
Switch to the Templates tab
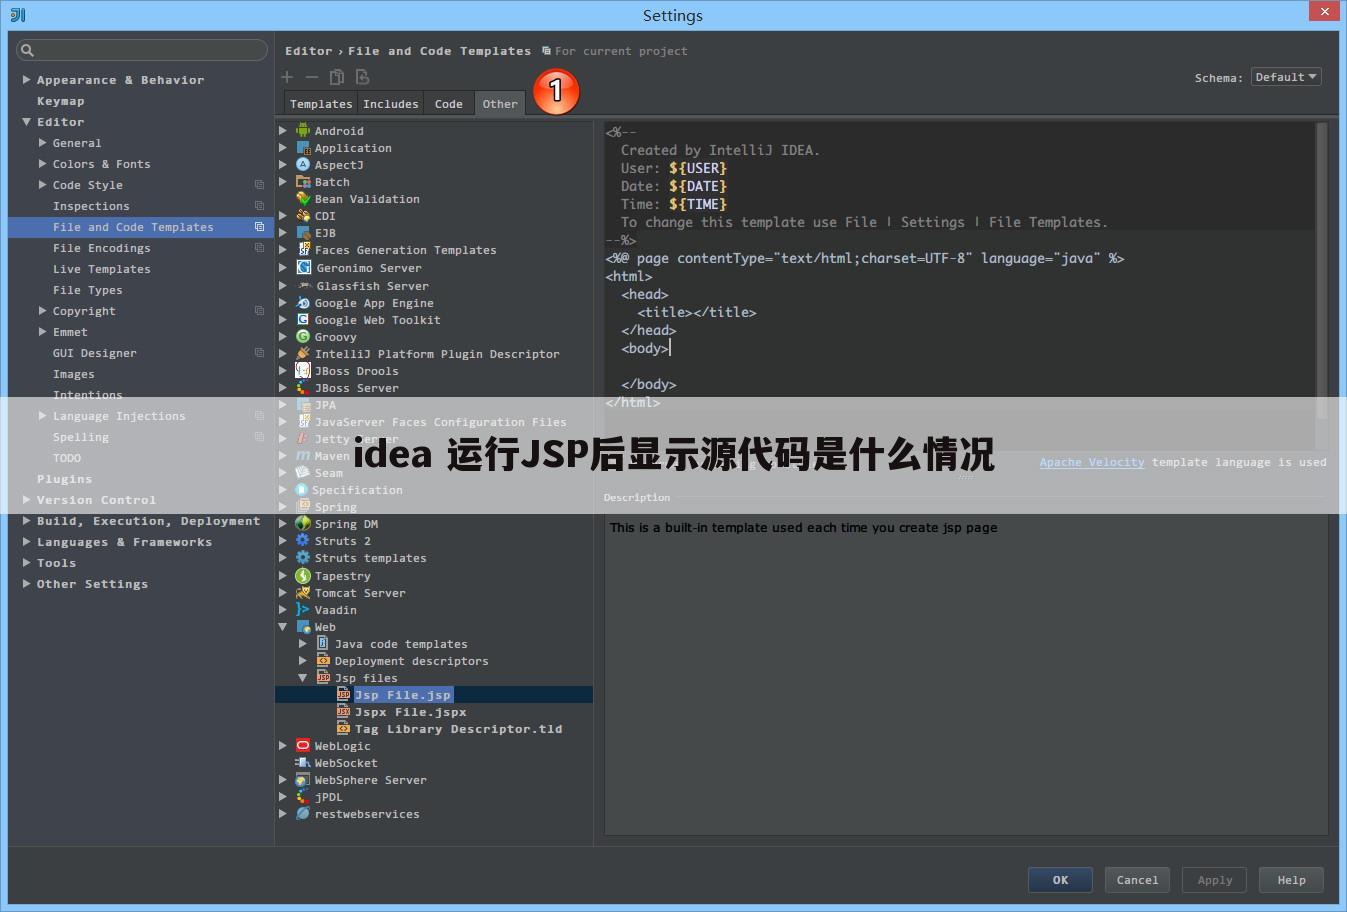(x=321, y=104)
